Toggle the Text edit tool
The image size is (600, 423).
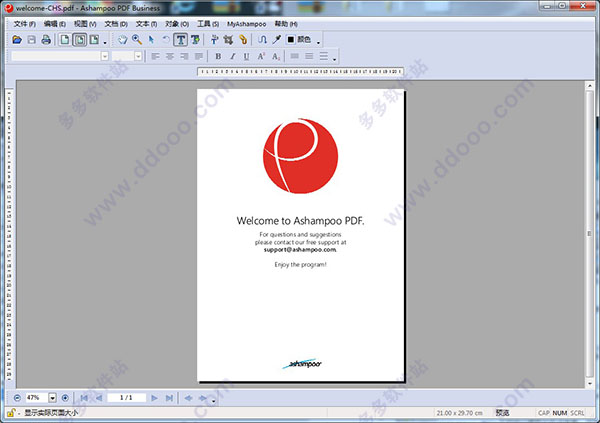181,39
